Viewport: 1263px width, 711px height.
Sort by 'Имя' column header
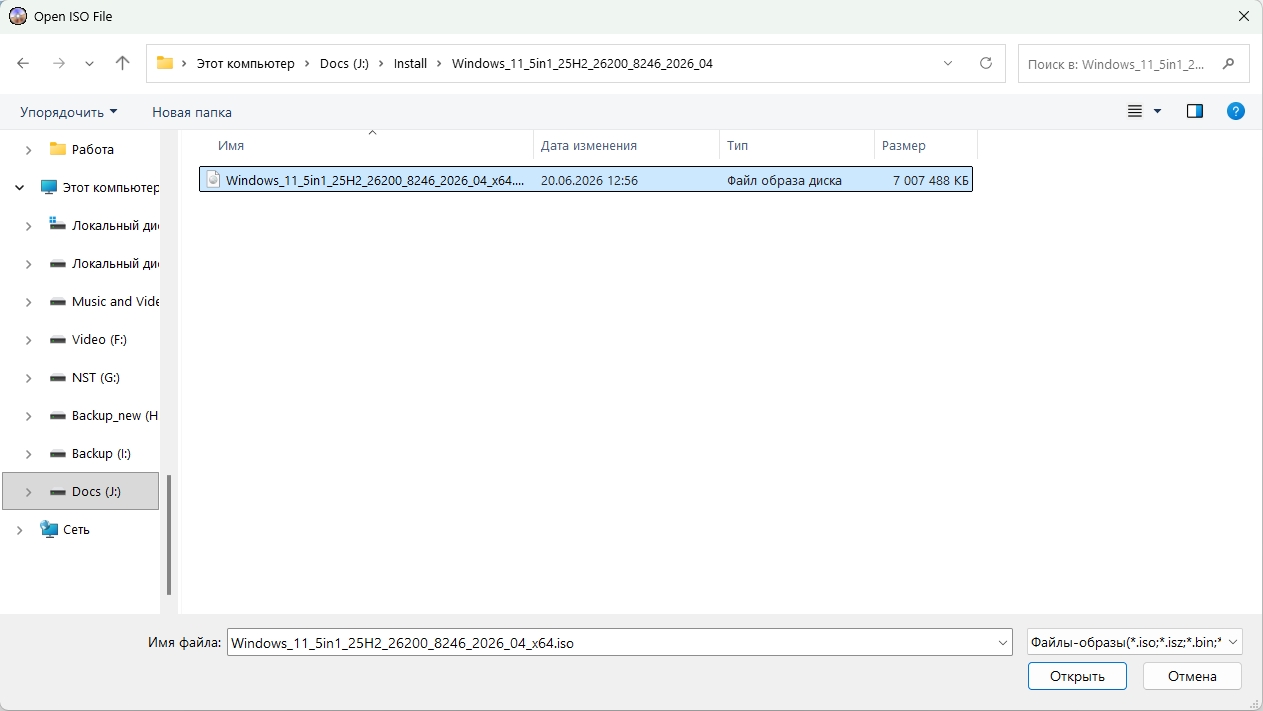231,145
